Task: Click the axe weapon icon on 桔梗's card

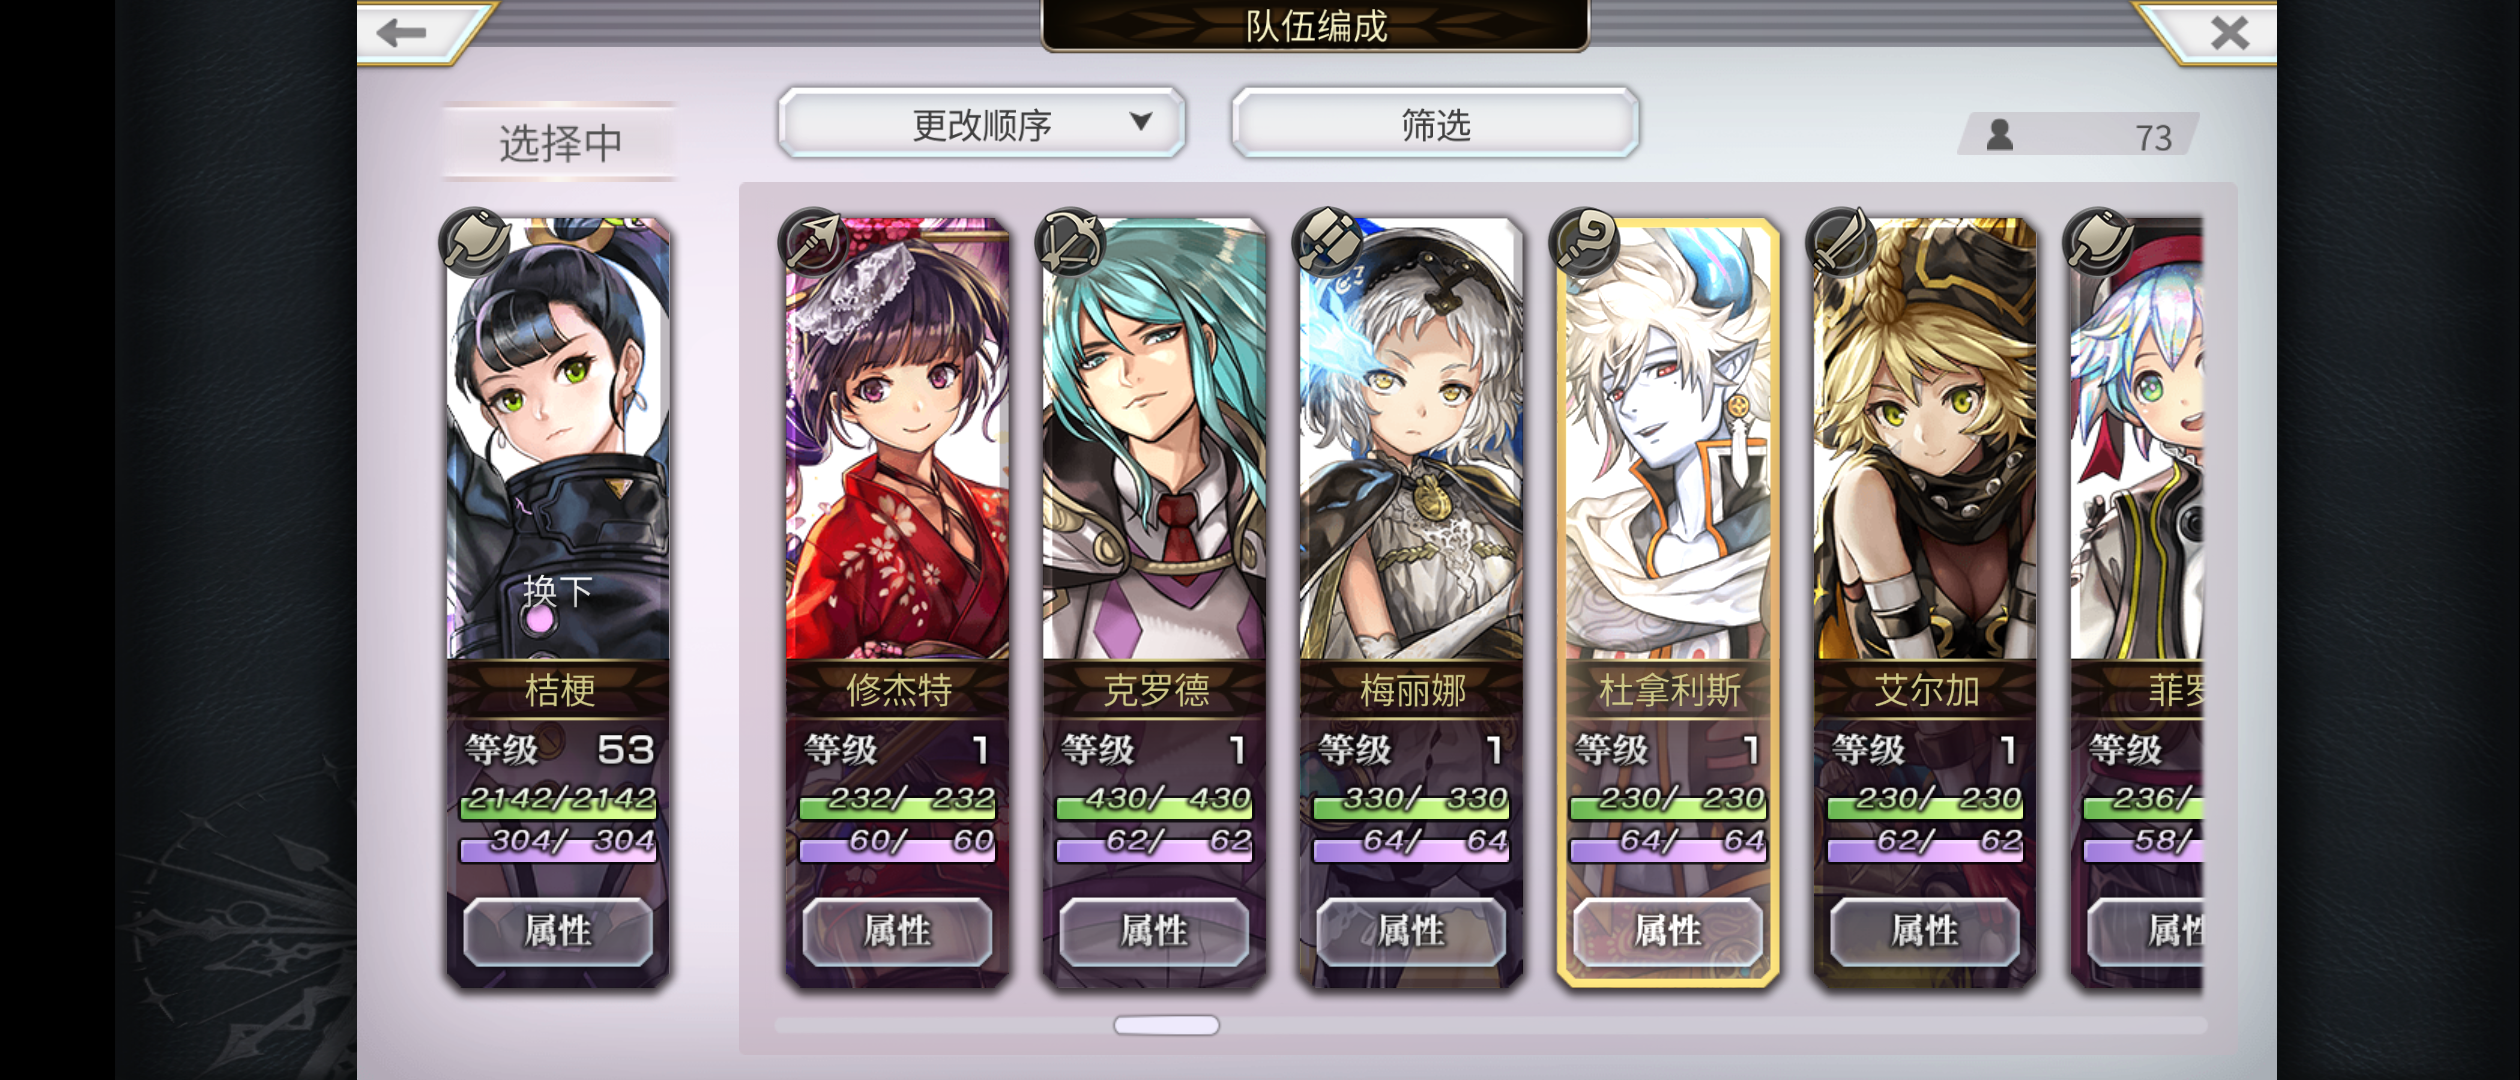Action: 475,241
